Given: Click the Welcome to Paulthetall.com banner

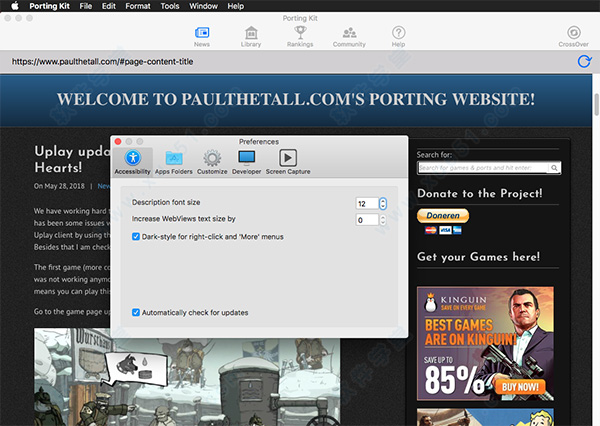Looking at the screenshot, I should (x=296, y=100).
